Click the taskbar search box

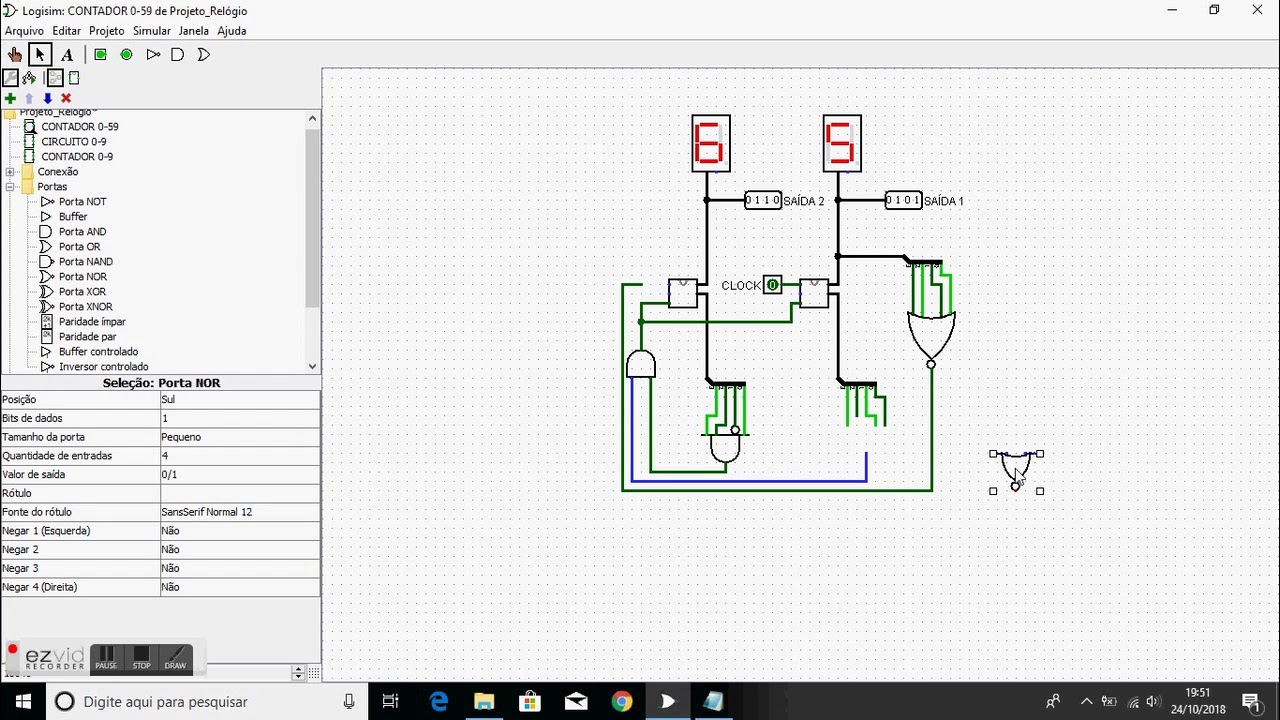[207, 701]
